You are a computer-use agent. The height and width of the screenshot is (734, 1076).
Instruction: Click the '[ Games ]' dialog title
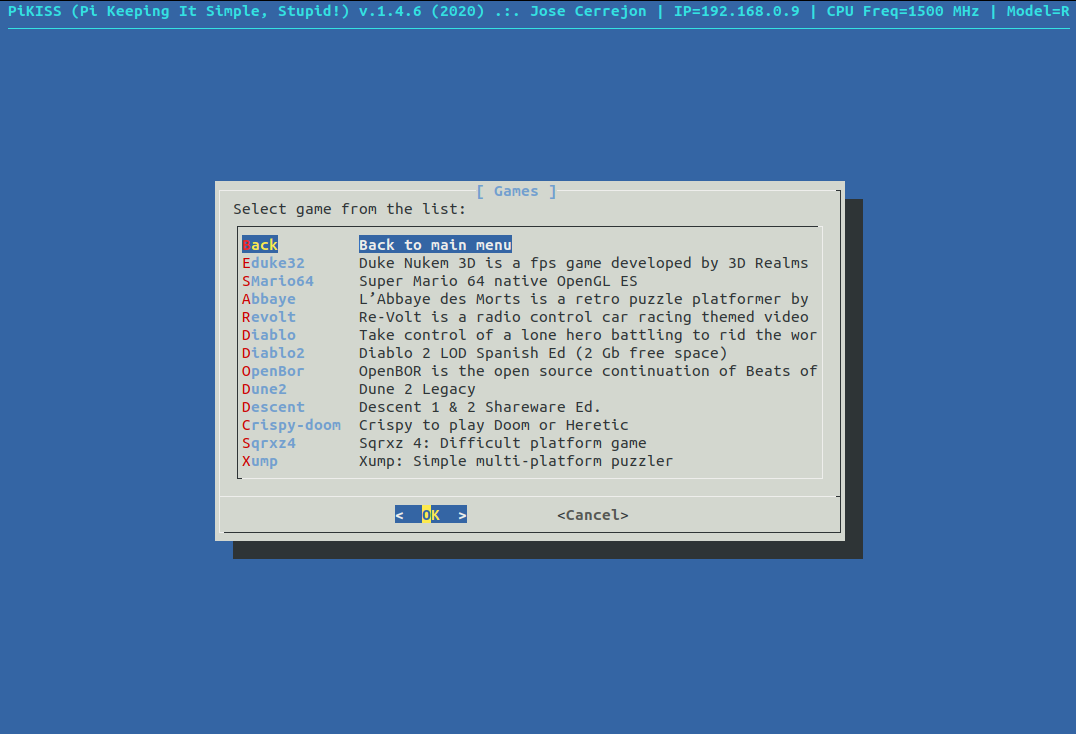tap(516, 191)
